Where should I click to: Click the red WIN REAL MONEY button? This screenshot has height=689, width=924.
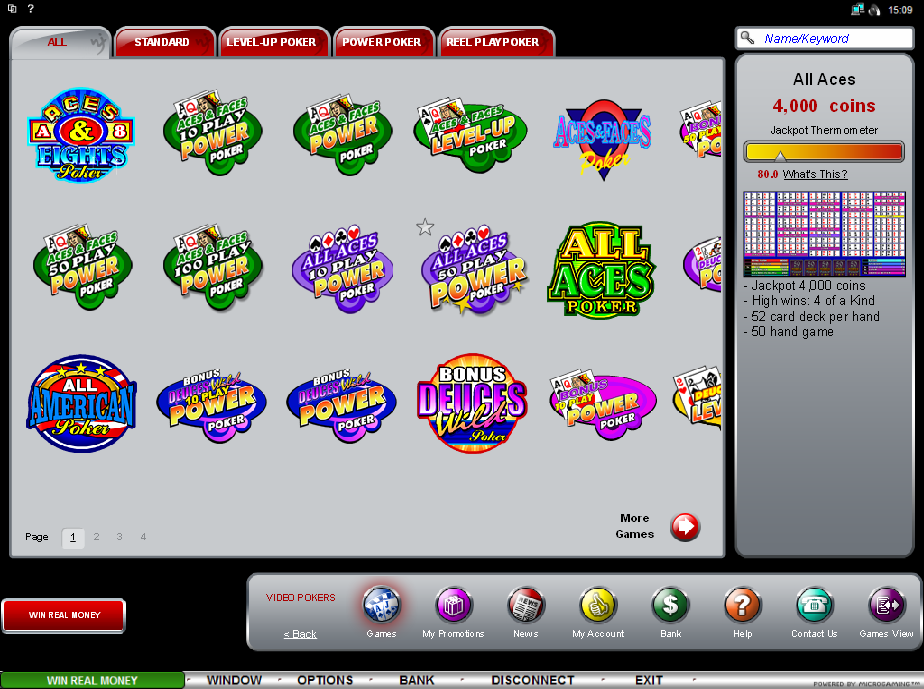[x=64, y=615]
